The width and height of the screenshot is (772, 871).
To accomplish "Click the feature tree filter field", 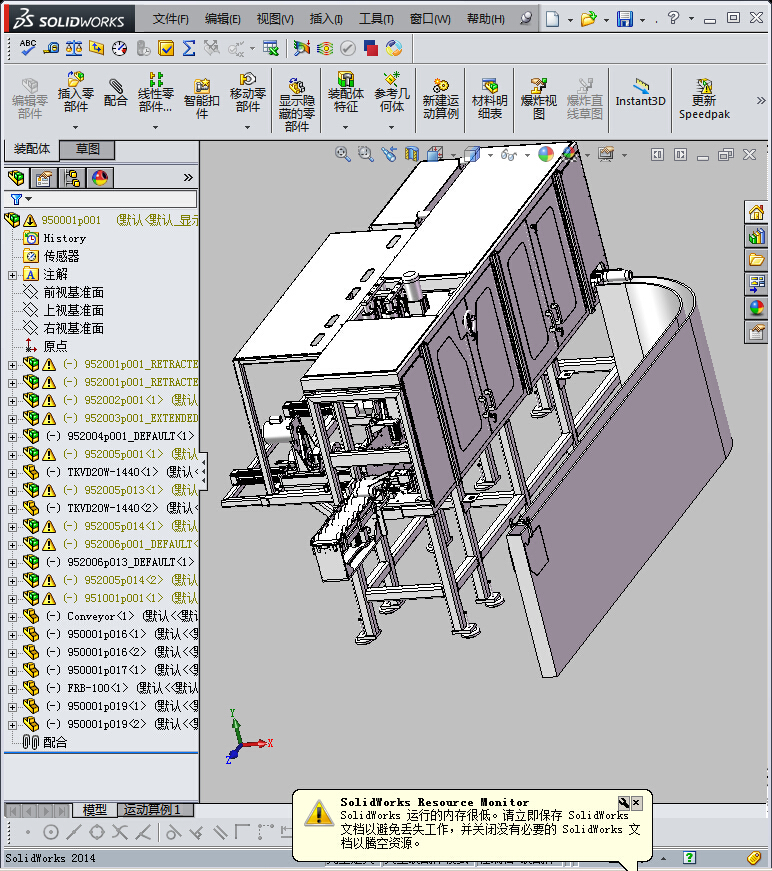I will 101,199.
